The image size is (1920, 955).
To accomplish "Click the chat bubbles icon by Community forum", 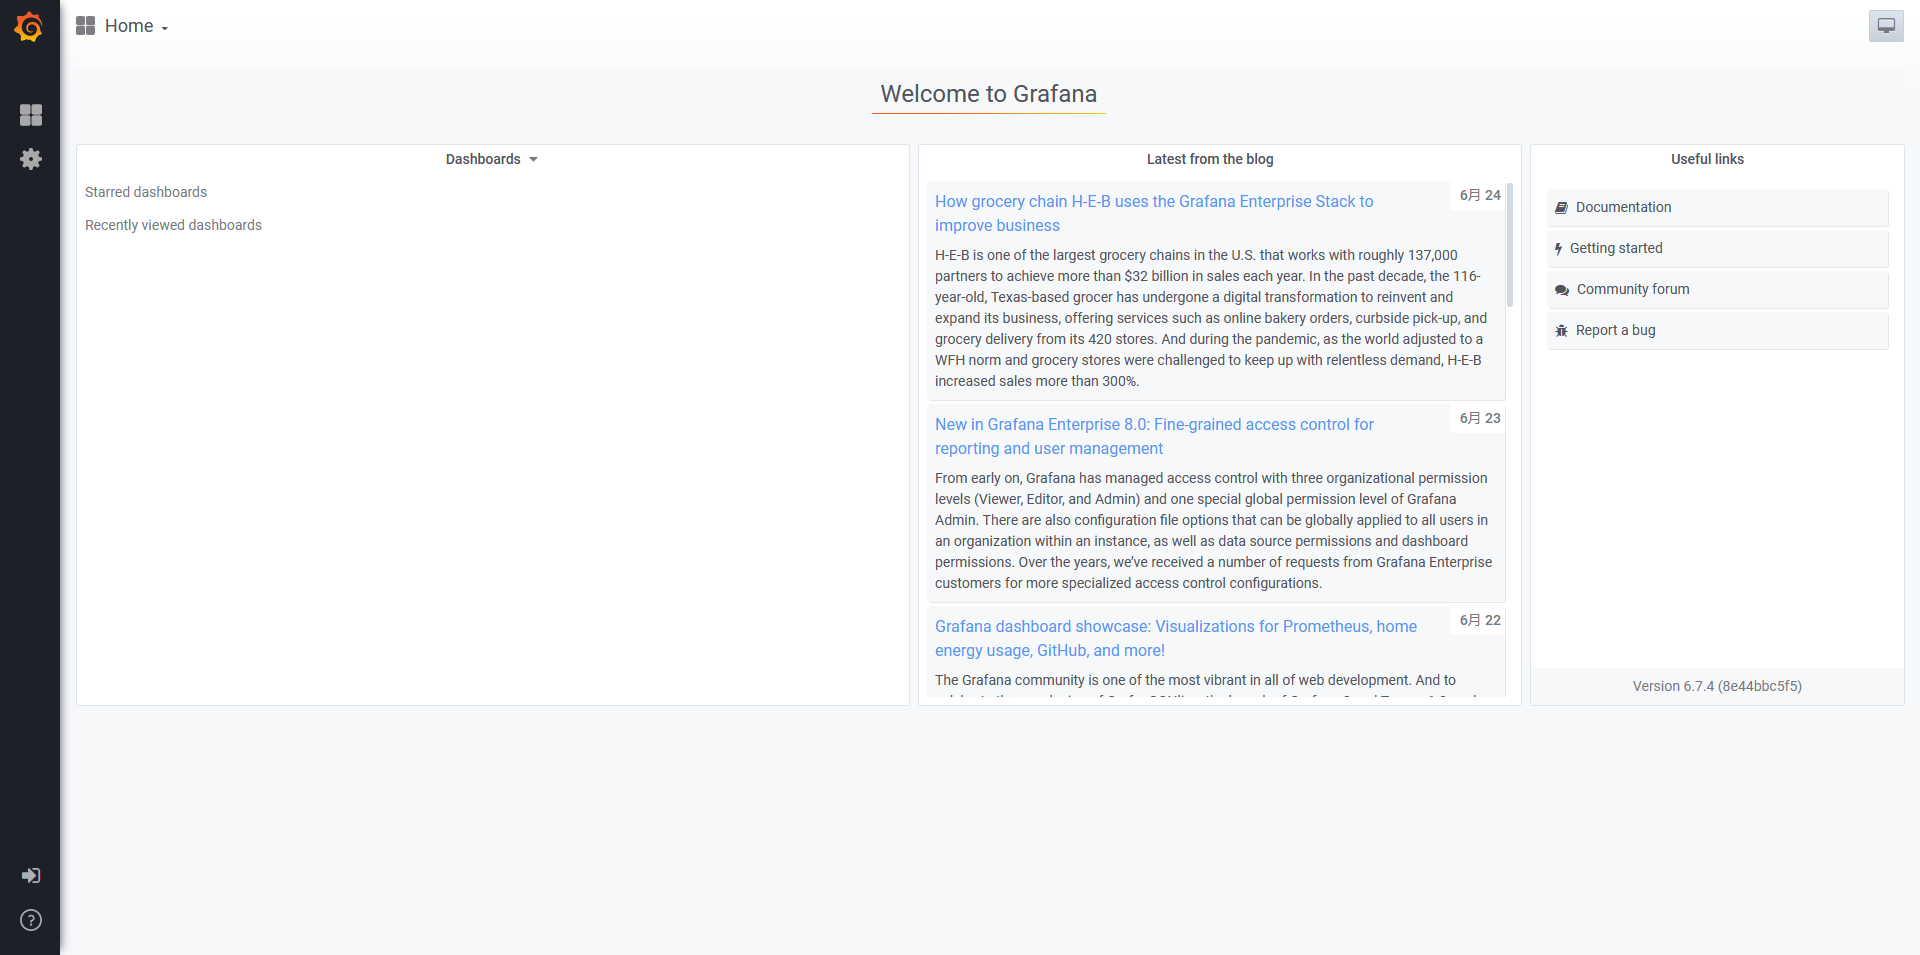I will (x=1562, y=290).
